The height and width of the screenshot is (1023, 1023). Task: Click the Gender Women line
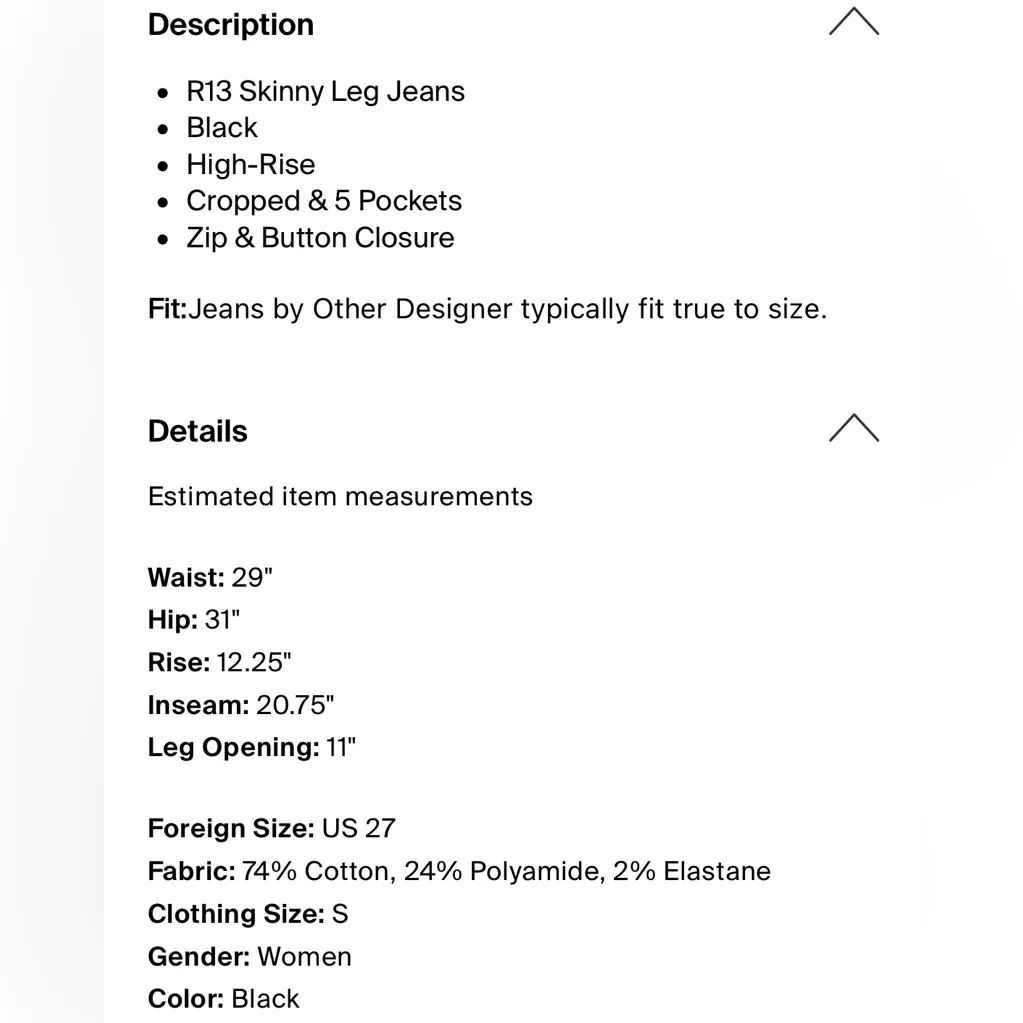click(x=250, y=957)
